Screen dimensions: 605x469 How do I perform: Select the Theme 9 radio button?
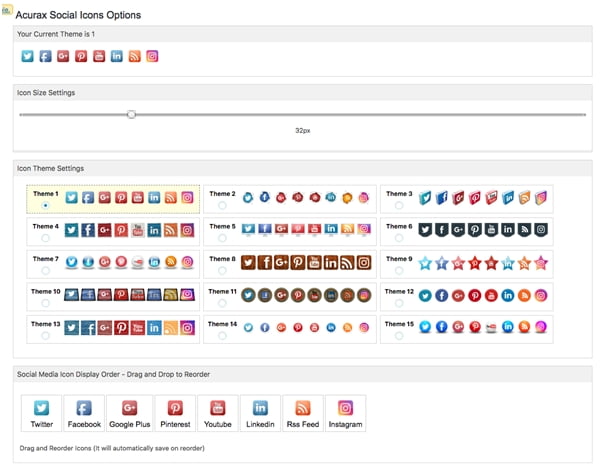pos(399,271)
